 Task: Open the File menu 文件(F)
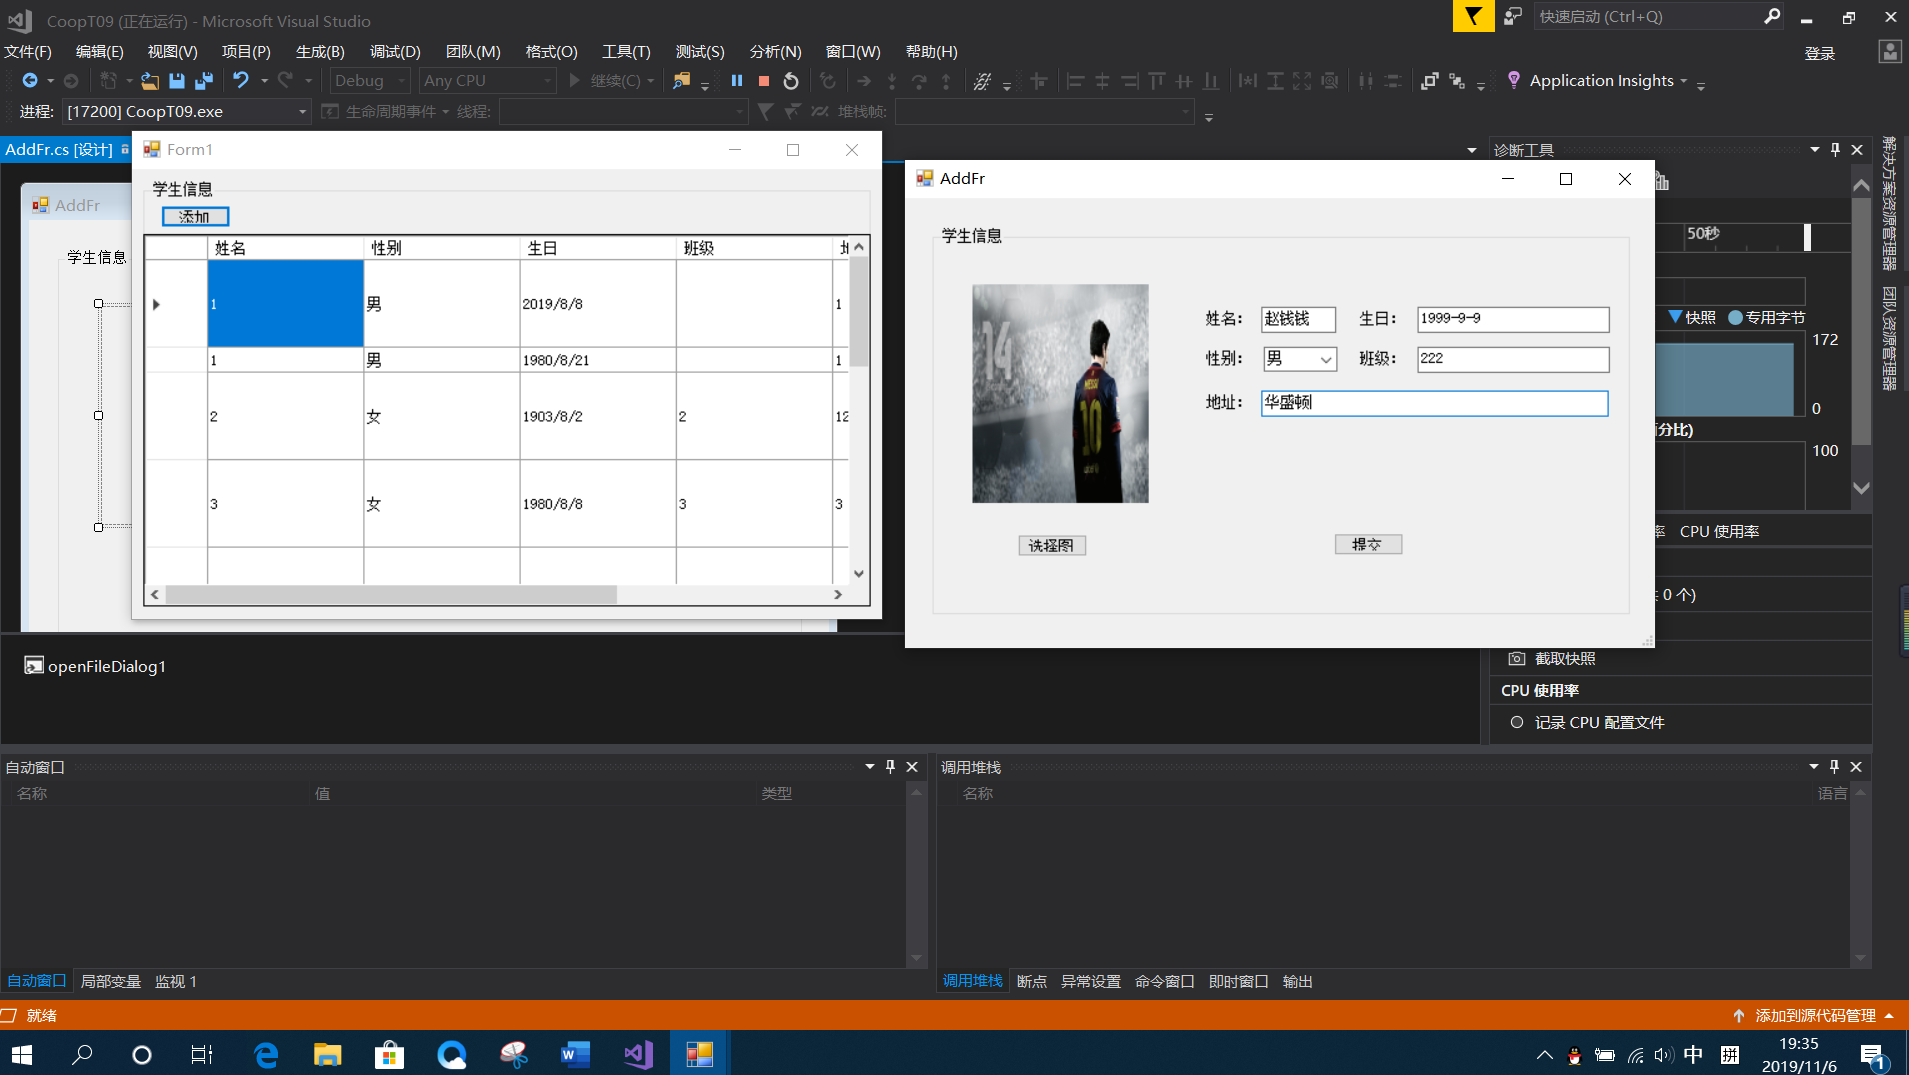pos(28,52)
